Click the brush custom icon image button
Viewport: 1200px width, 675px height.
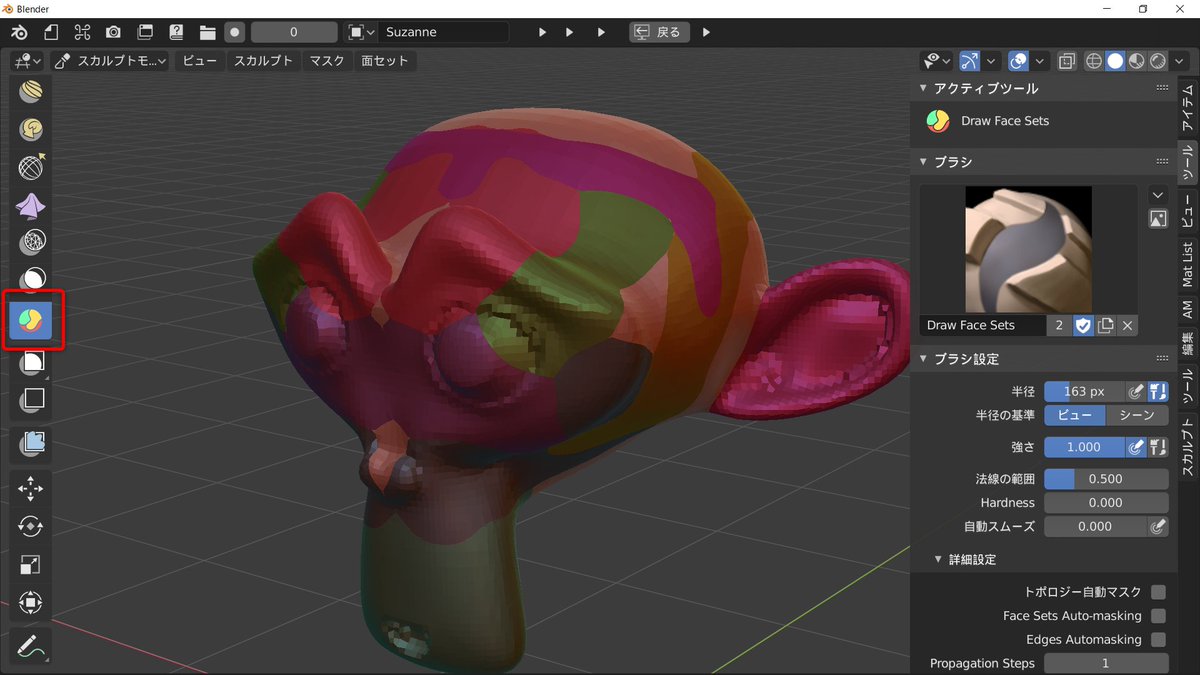tap(1158, 218)
